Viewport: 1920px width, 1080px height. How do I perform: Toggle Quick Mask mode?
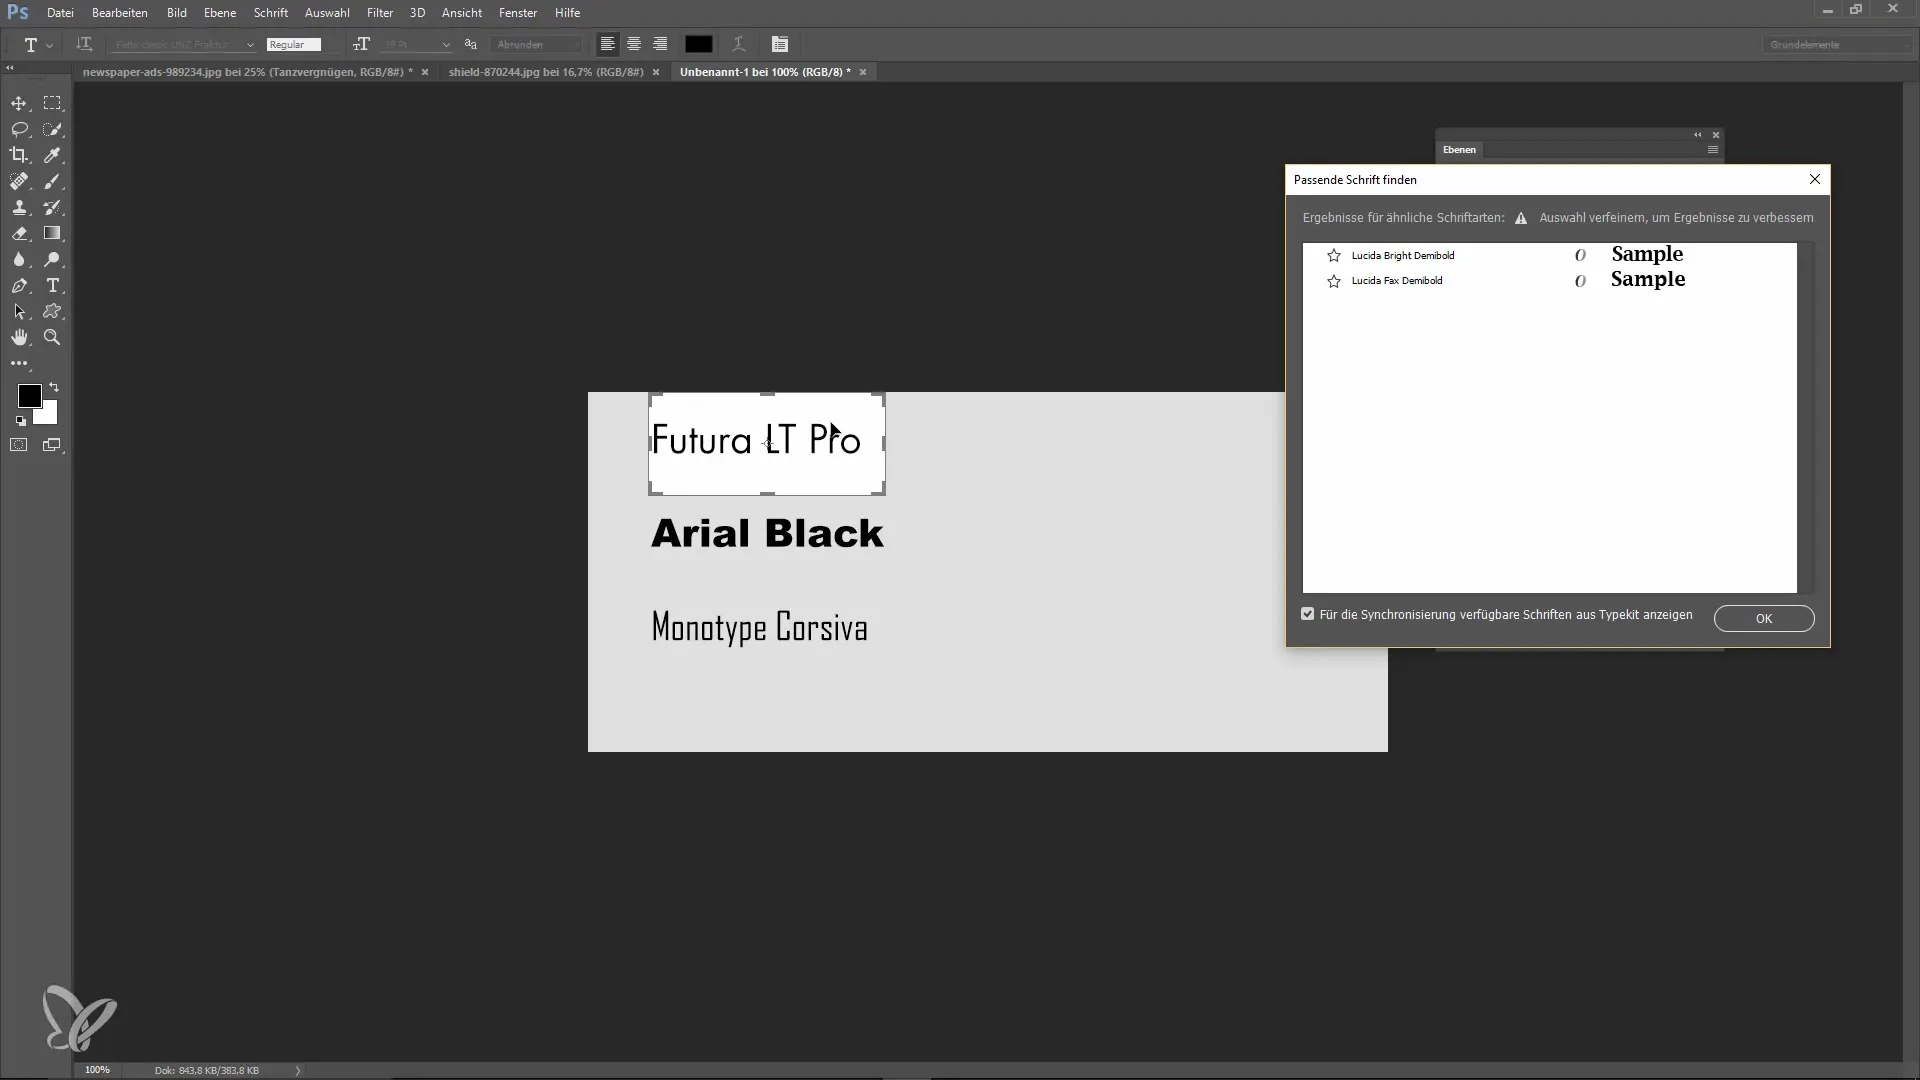[19, 445]
